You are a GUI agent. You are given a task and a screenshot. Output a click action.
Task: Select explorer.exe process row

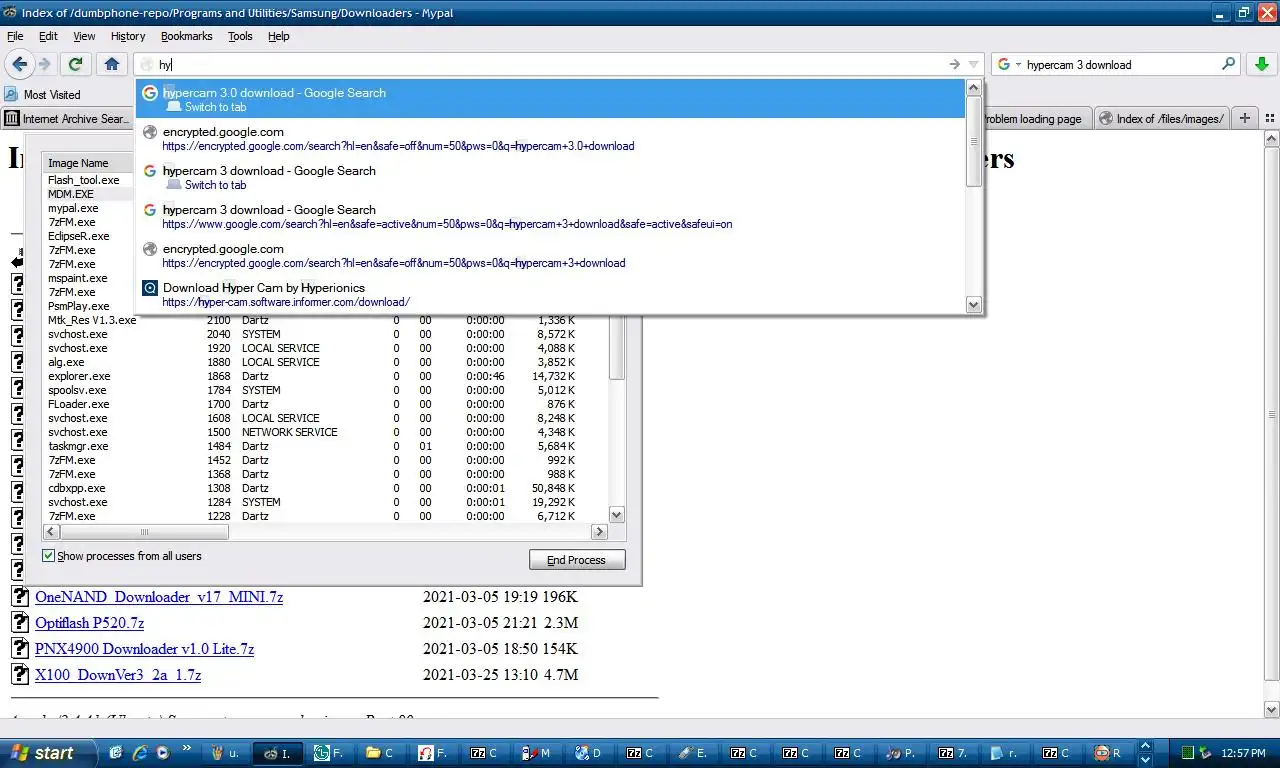point(326,376)
